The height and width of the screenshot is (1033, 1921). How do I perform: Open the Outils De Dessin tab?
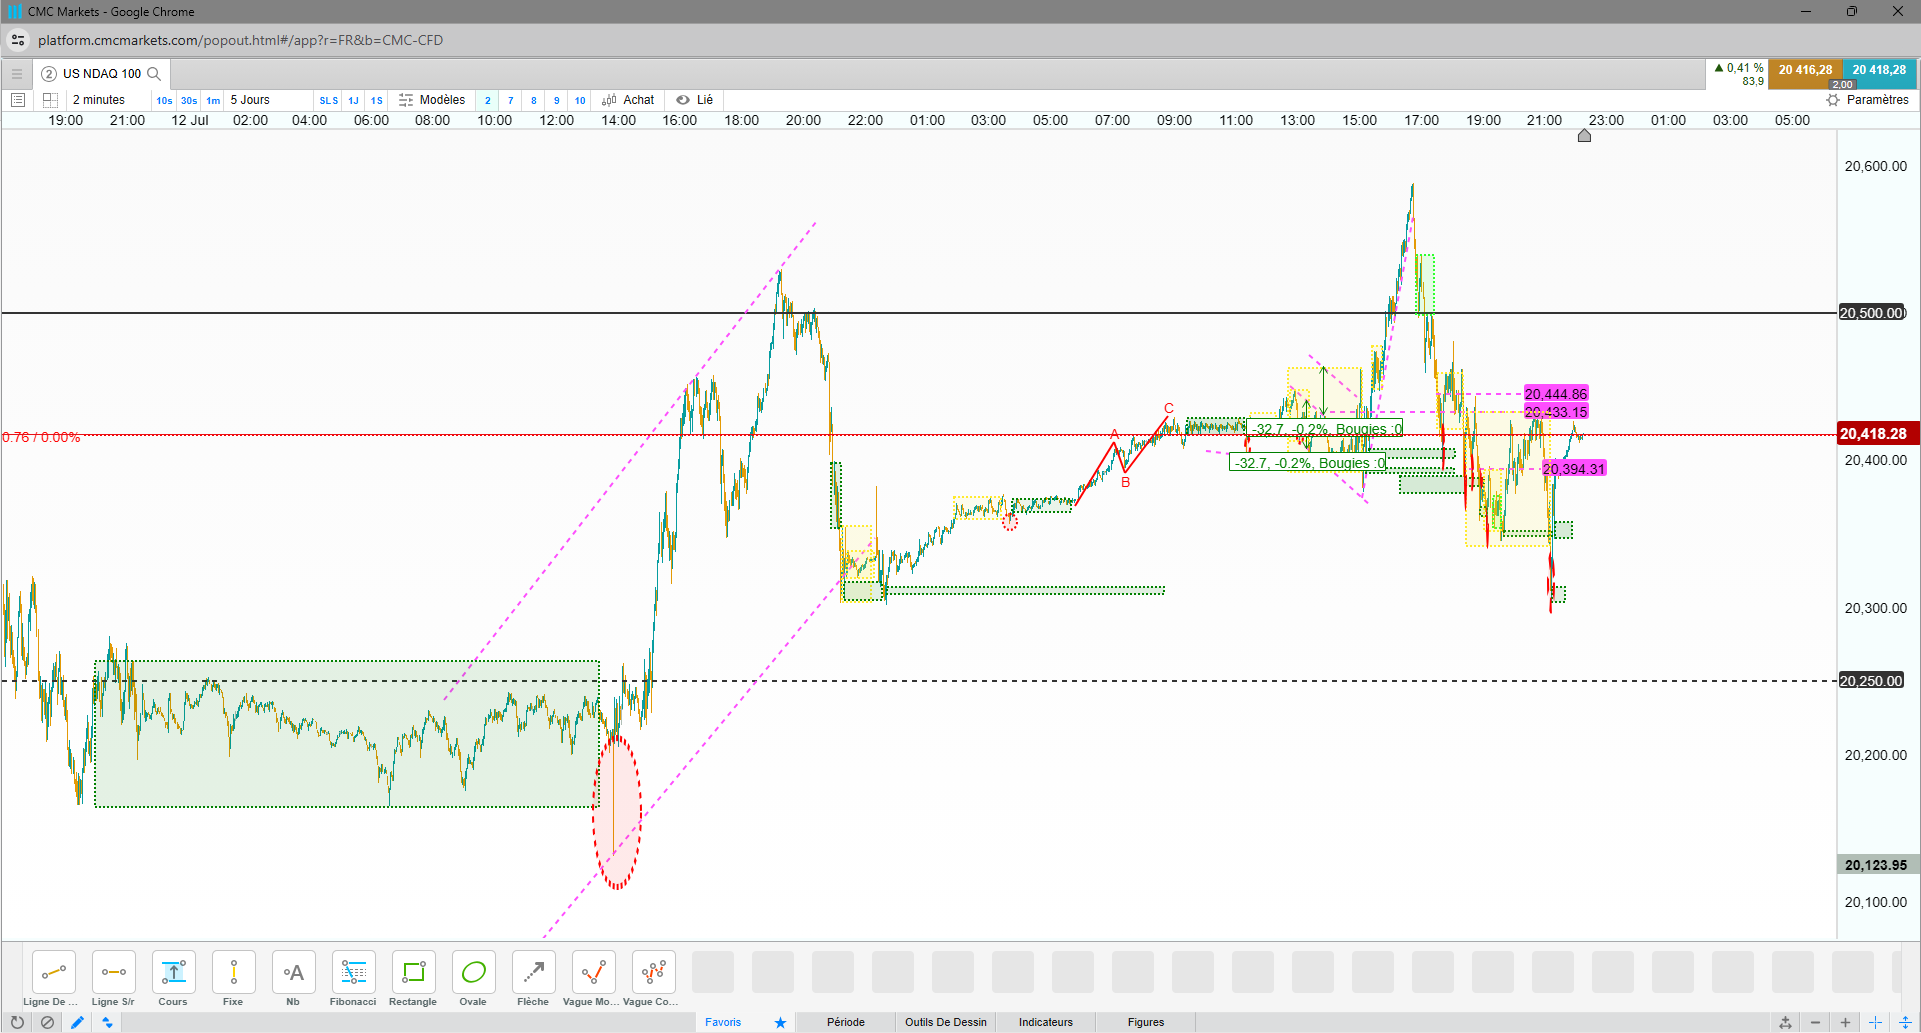[946, 1022]
